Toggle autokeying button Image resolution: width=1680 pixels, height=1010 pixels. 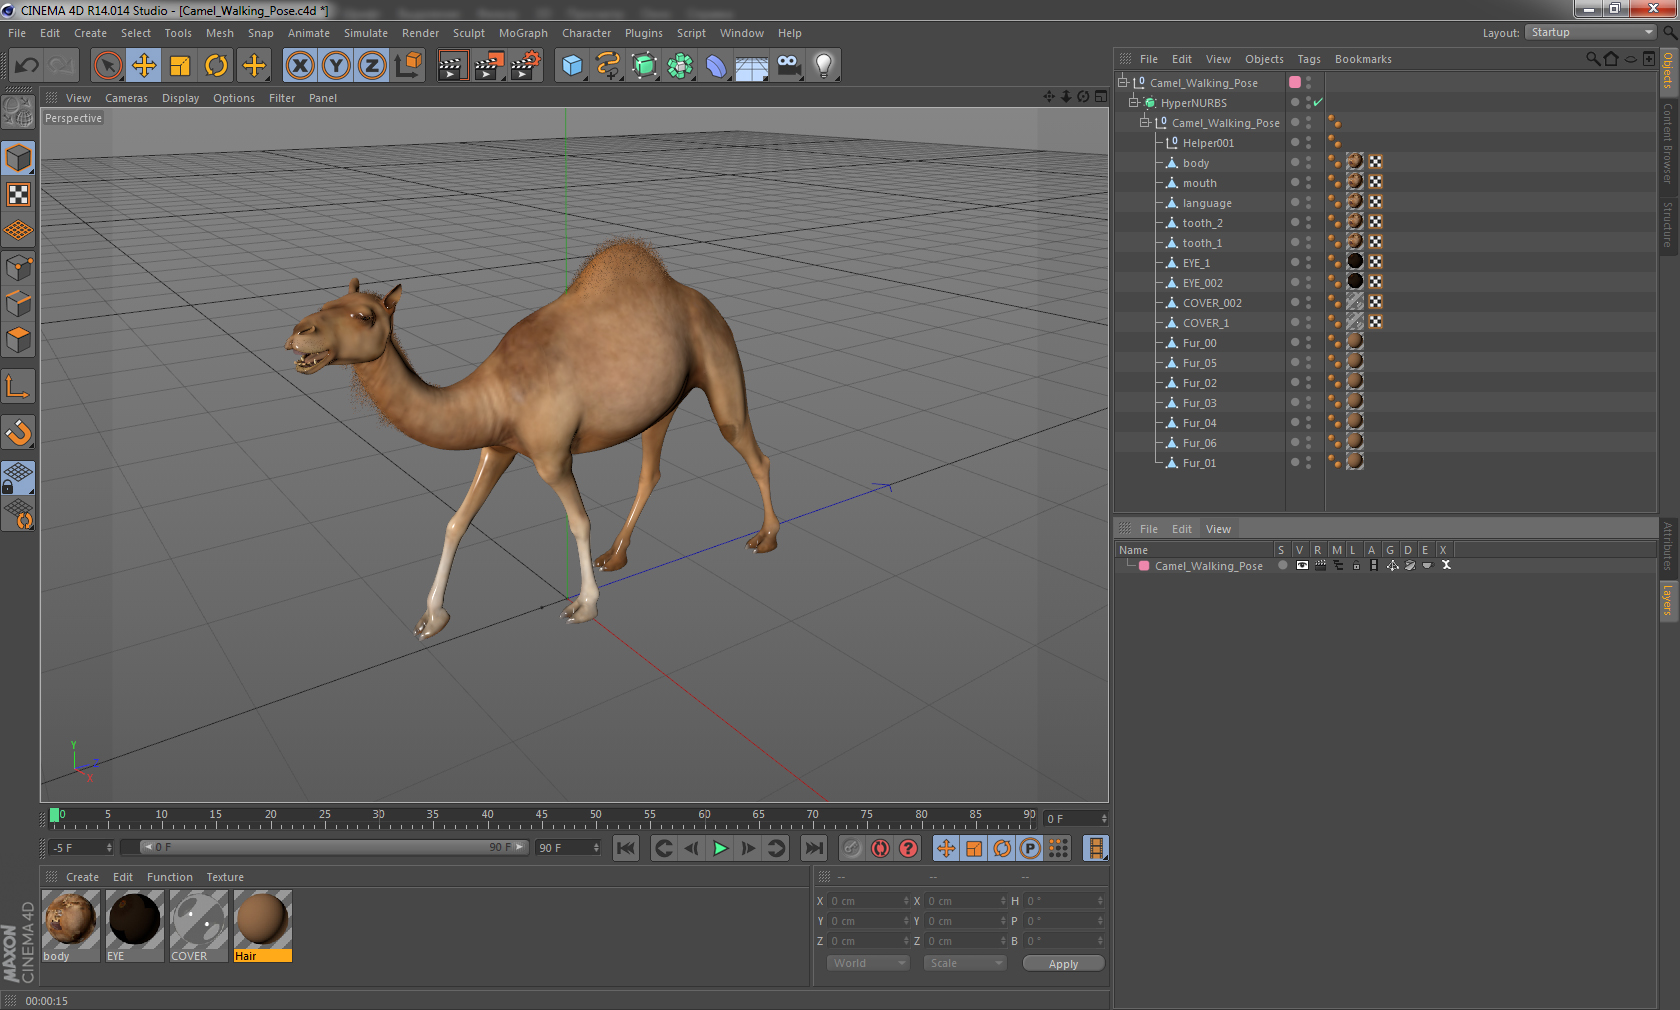(880, 848)
